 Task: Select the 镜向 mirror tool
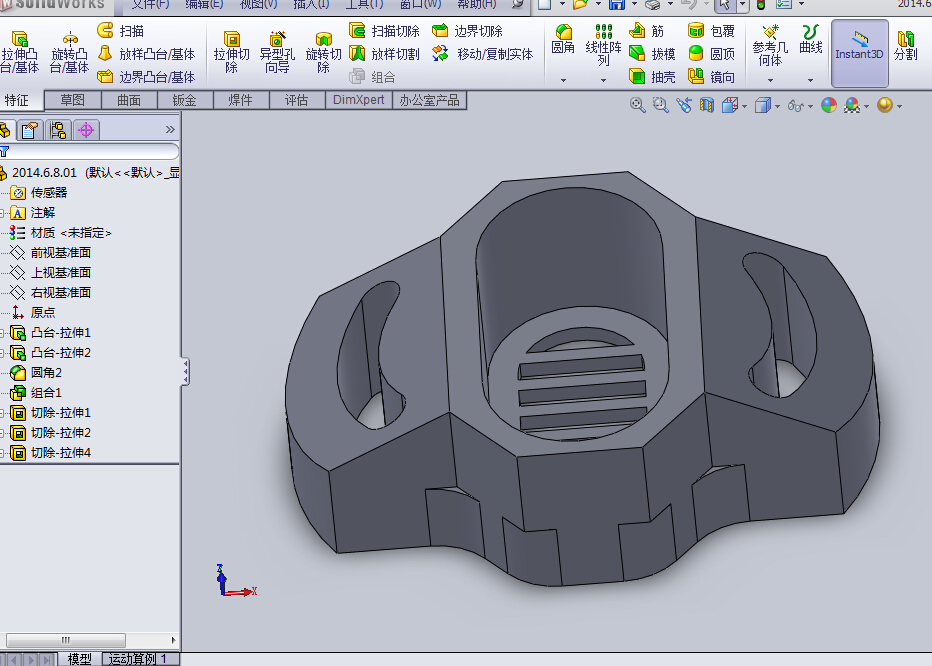tap(711, 77)
